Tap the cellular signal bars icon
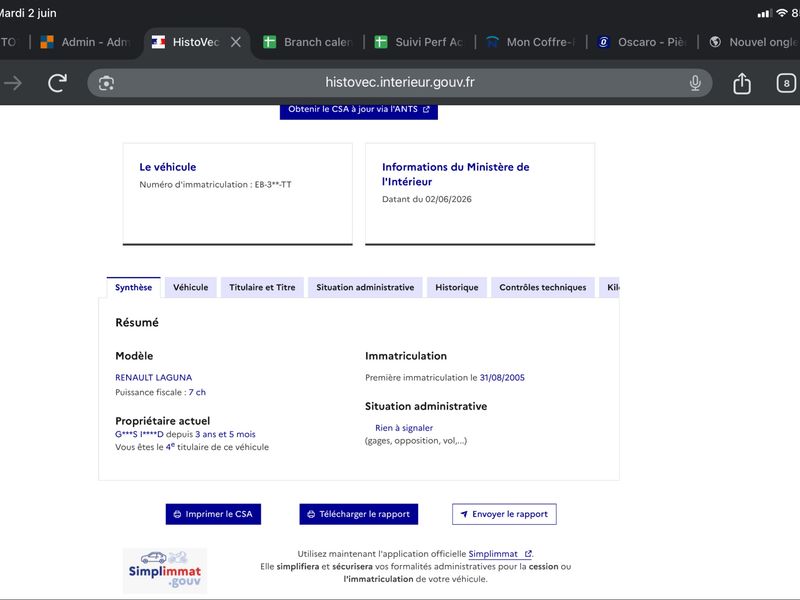 point(764,14)
